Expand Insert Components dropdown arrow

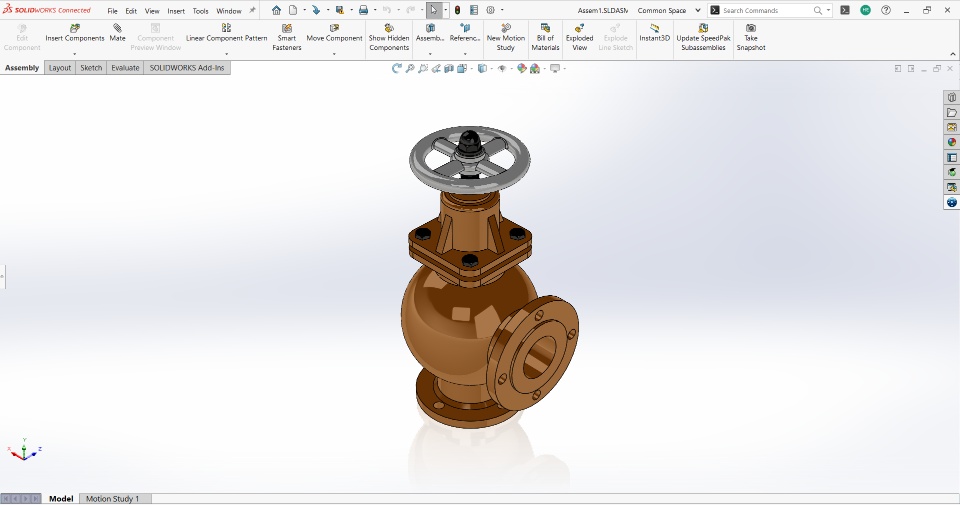(x=75, y=54)
